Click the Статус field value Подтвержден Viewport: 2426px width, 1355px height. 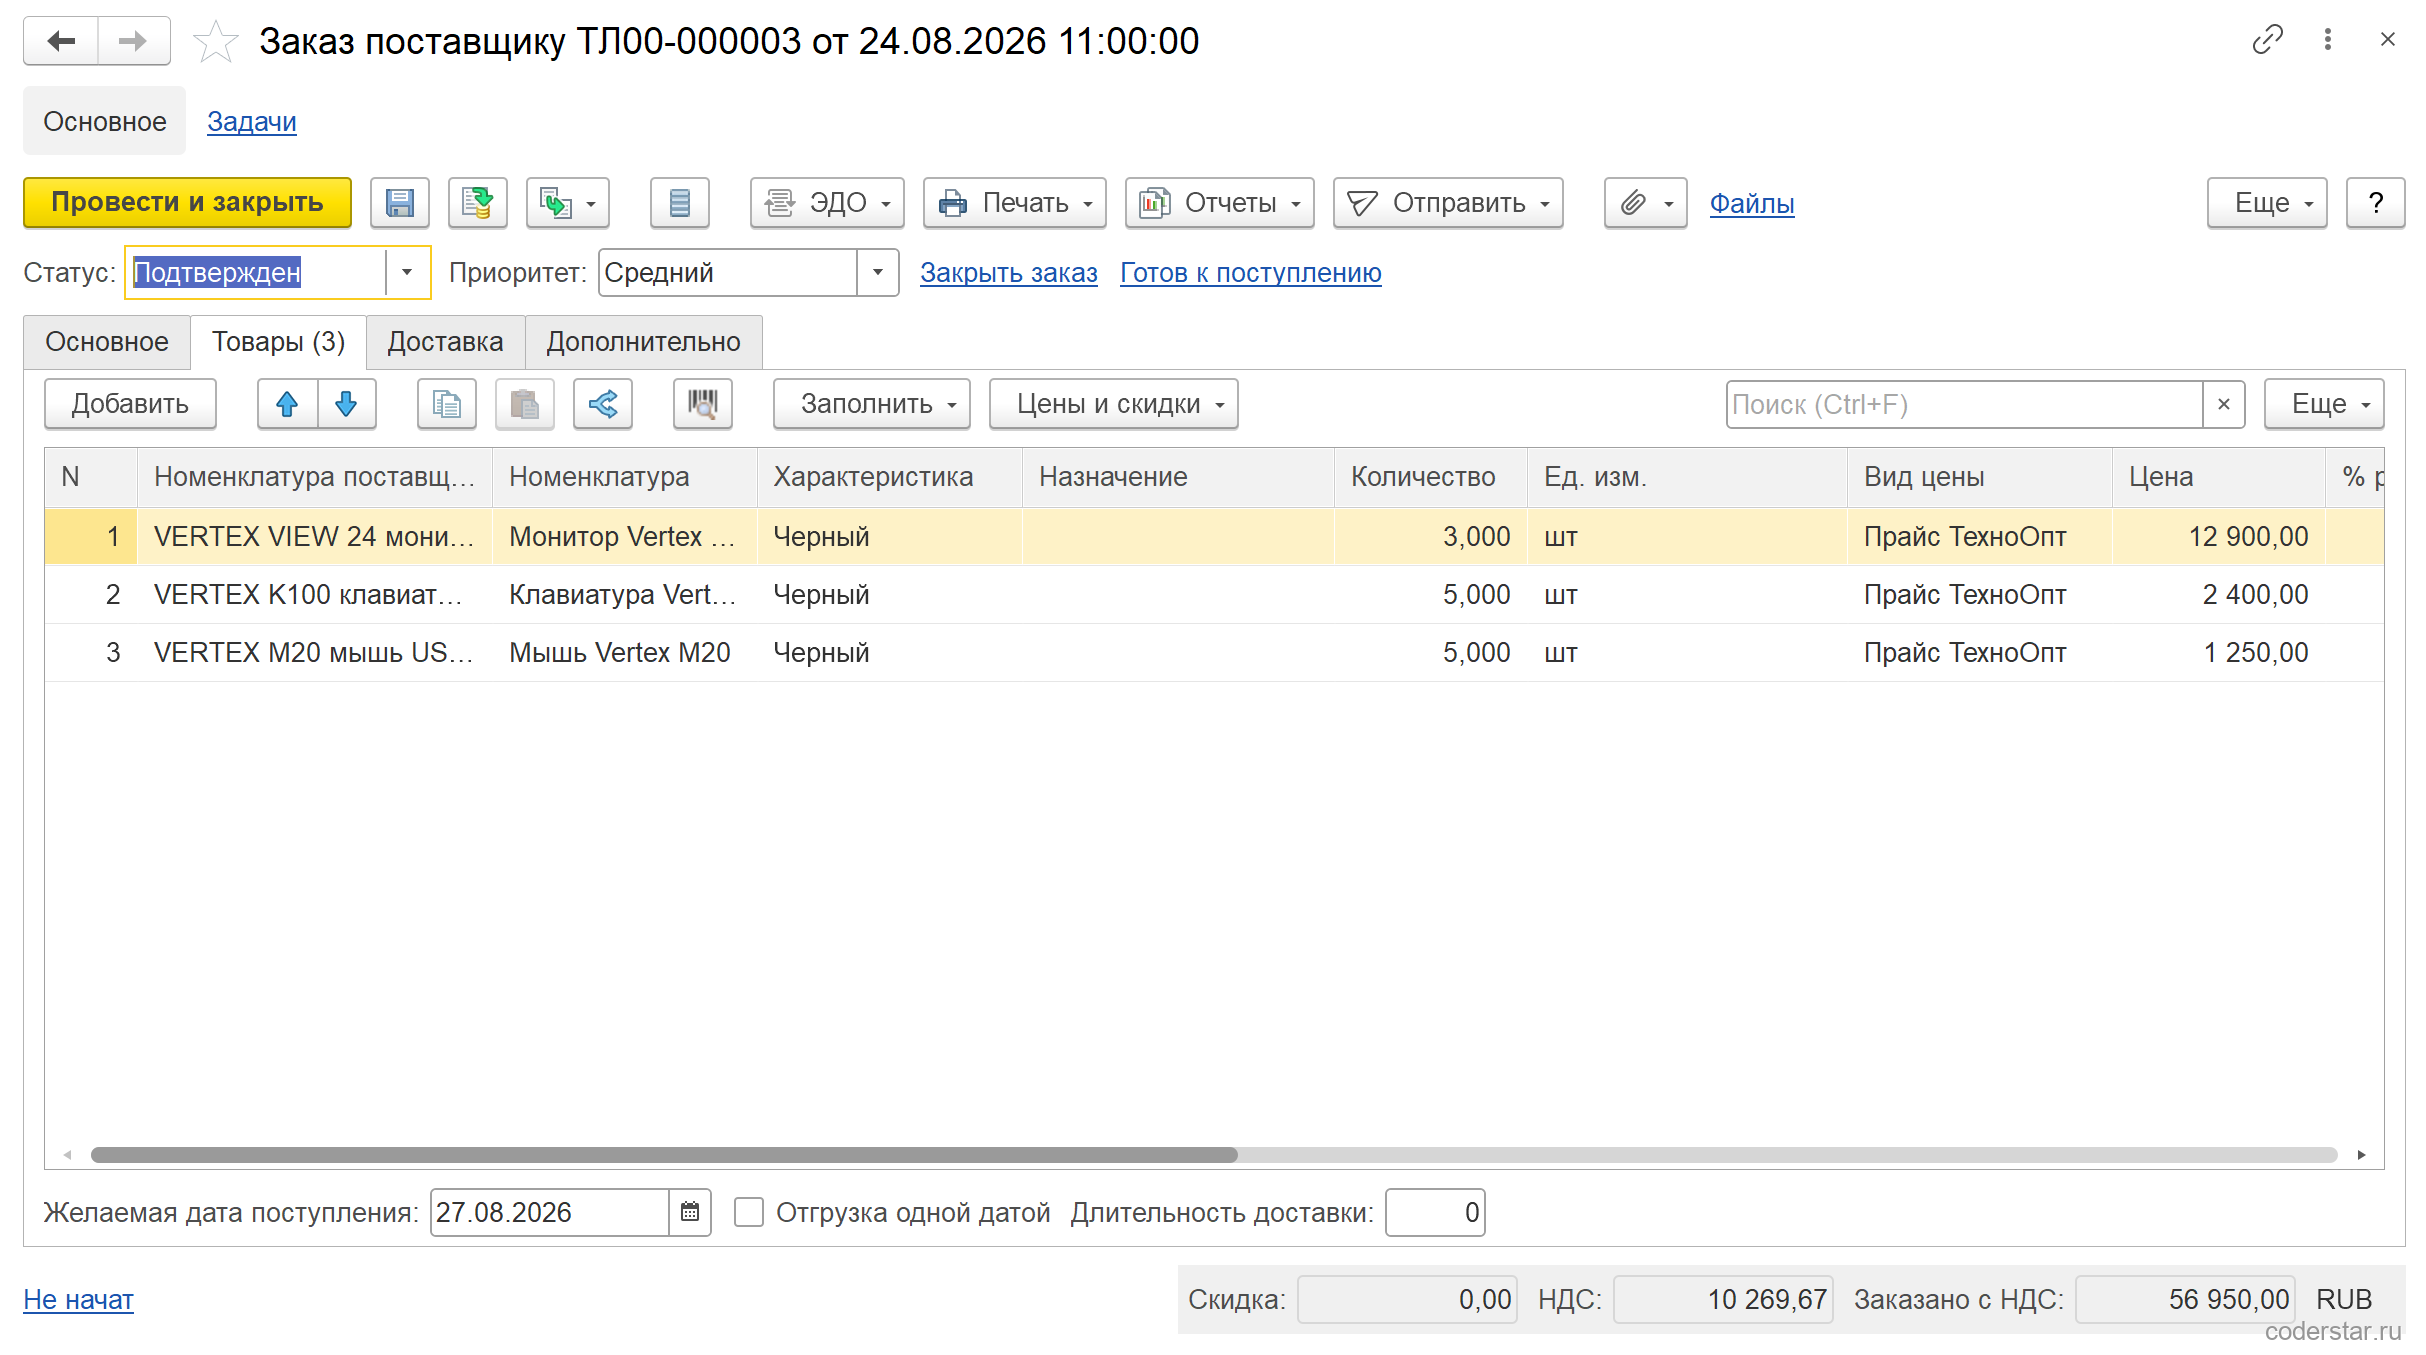click(256, 272)
